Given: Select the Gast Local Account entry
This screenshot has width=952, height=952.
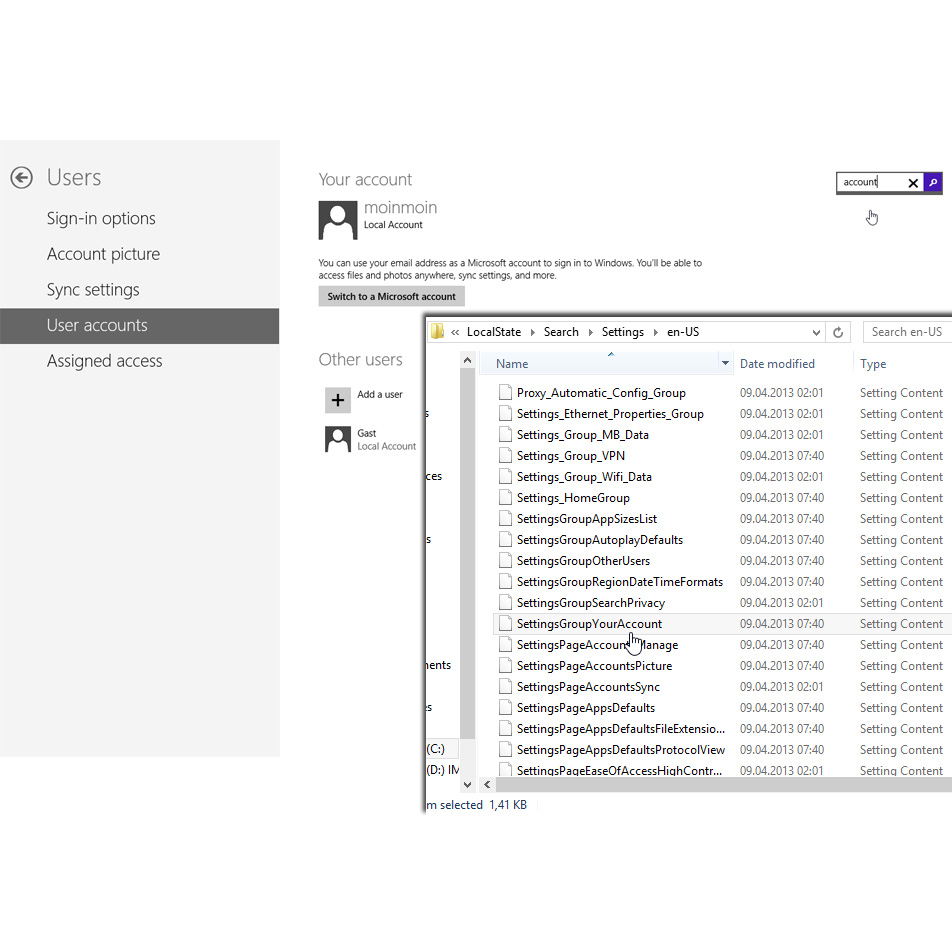Looking at the screenshot, I should click(370, 439).
